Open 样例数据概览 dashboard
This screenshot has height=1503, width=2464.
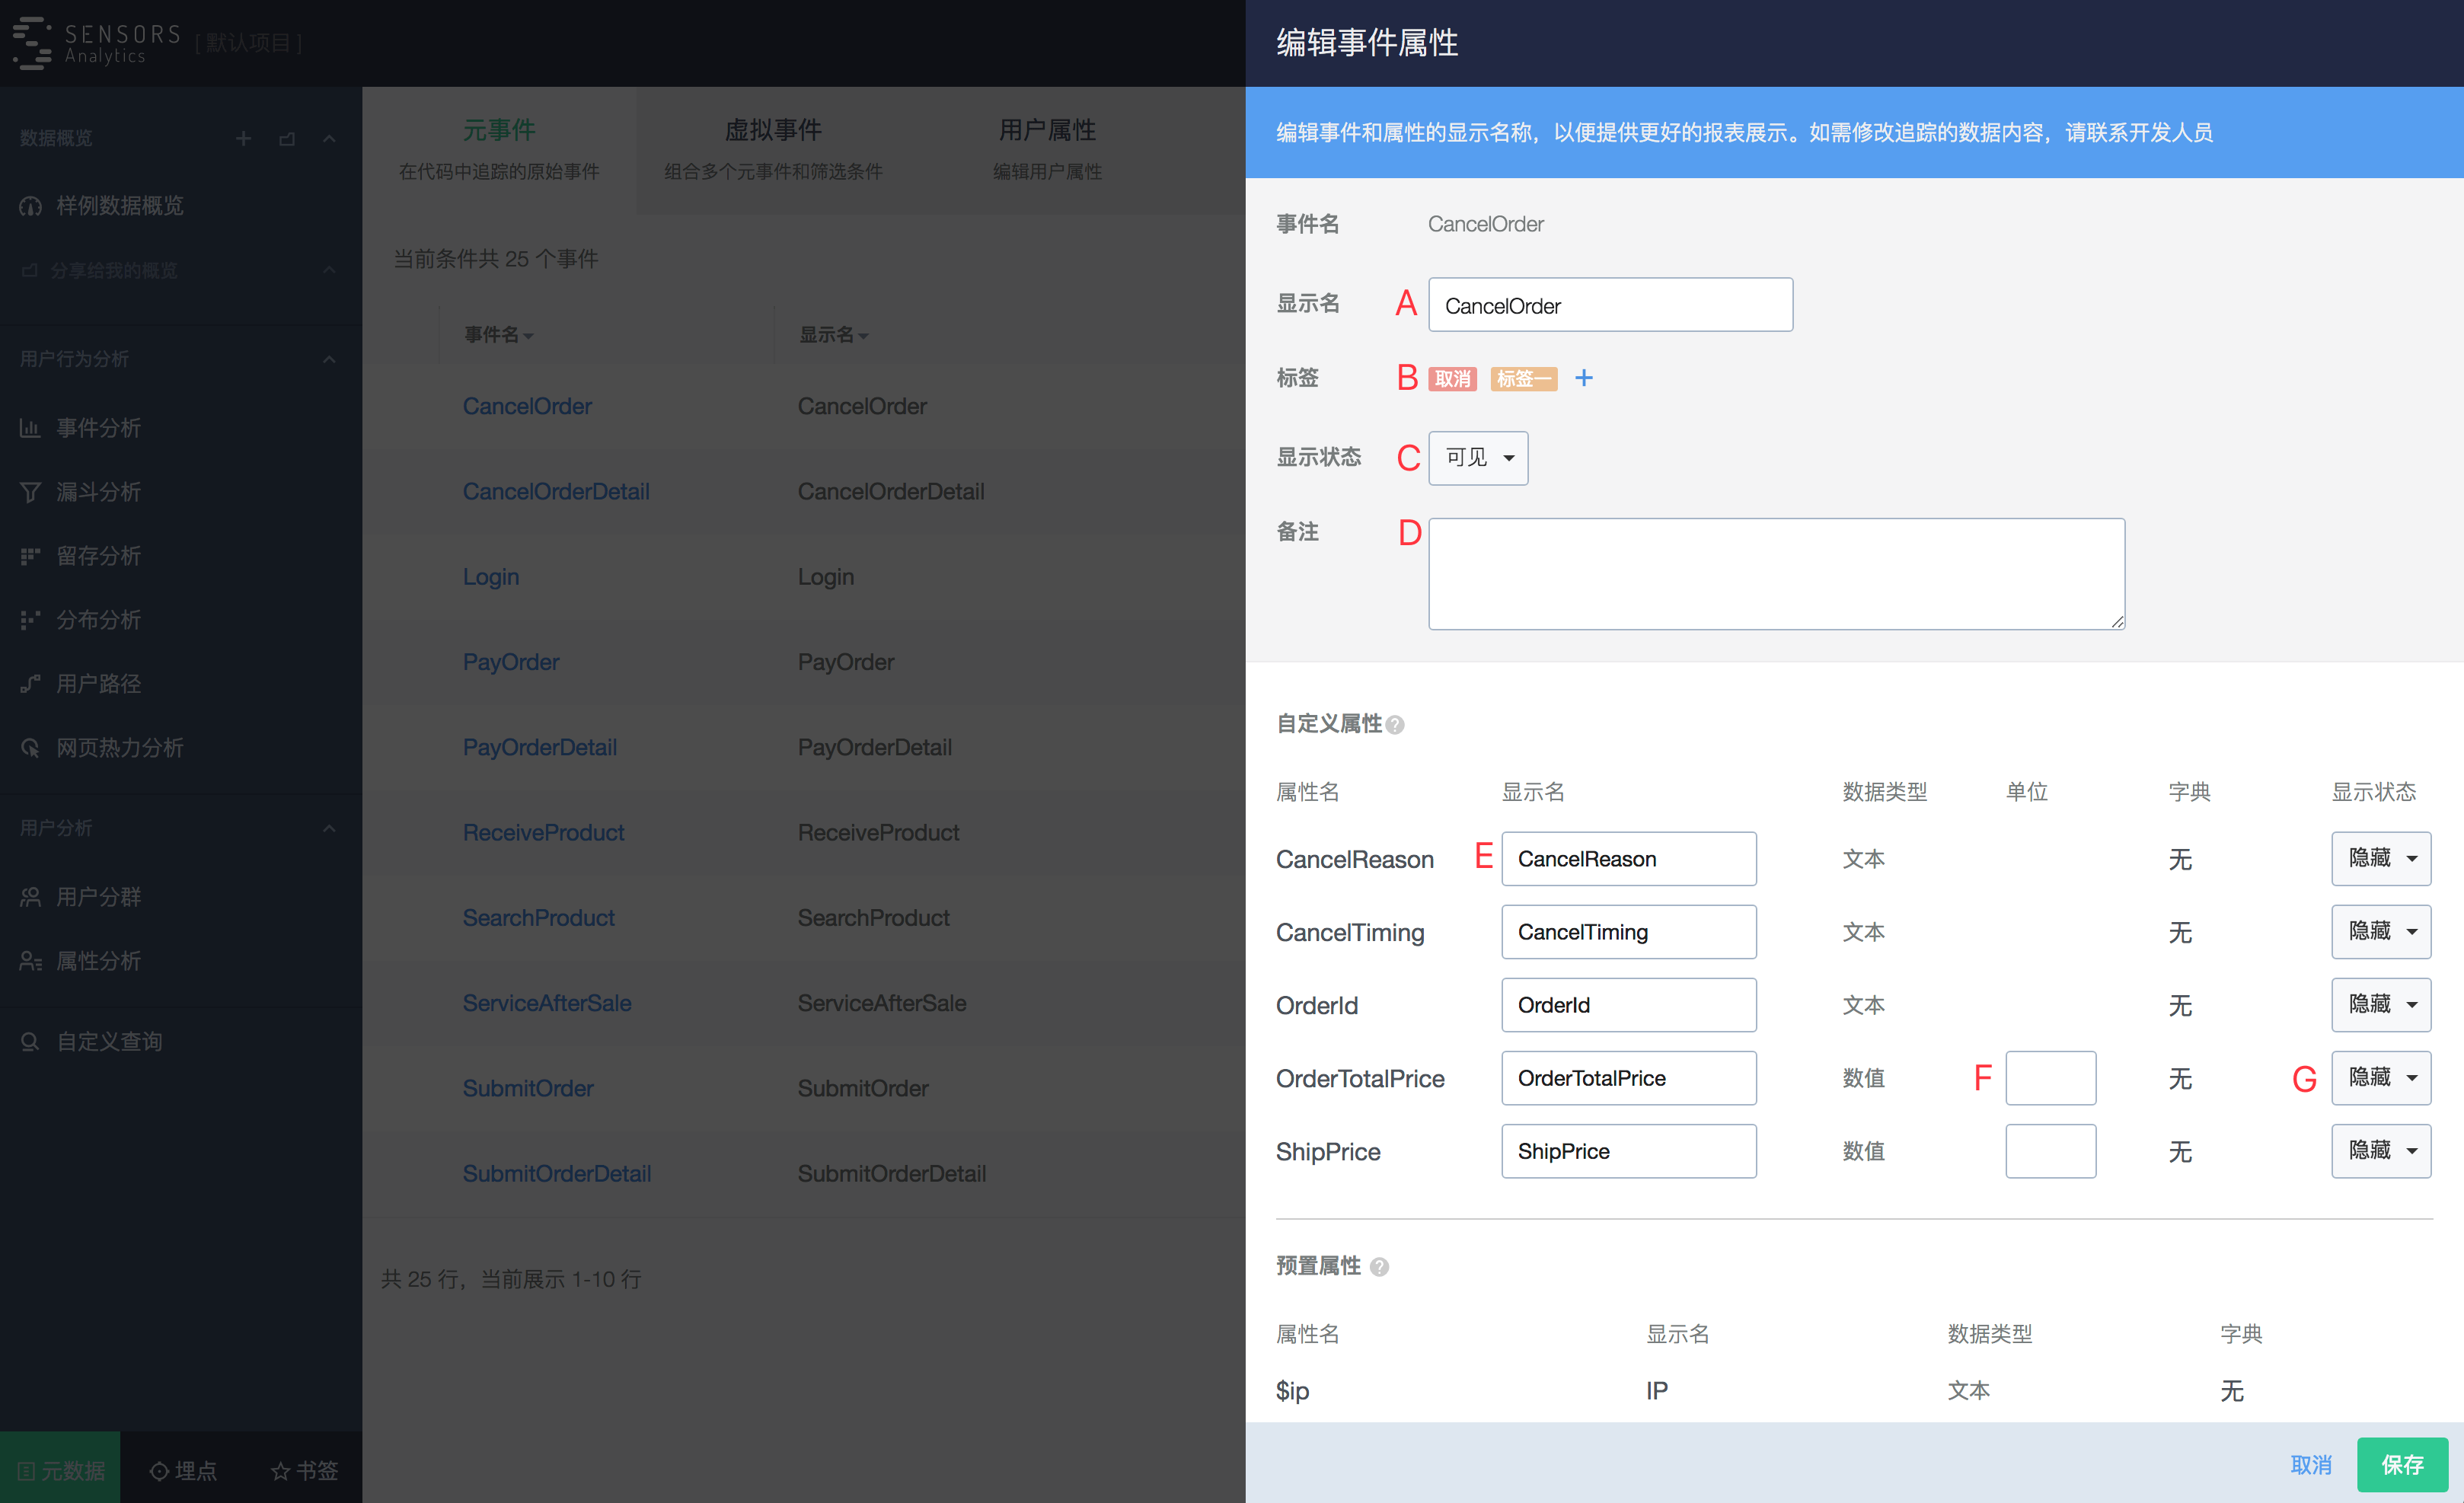coord(120,206)
